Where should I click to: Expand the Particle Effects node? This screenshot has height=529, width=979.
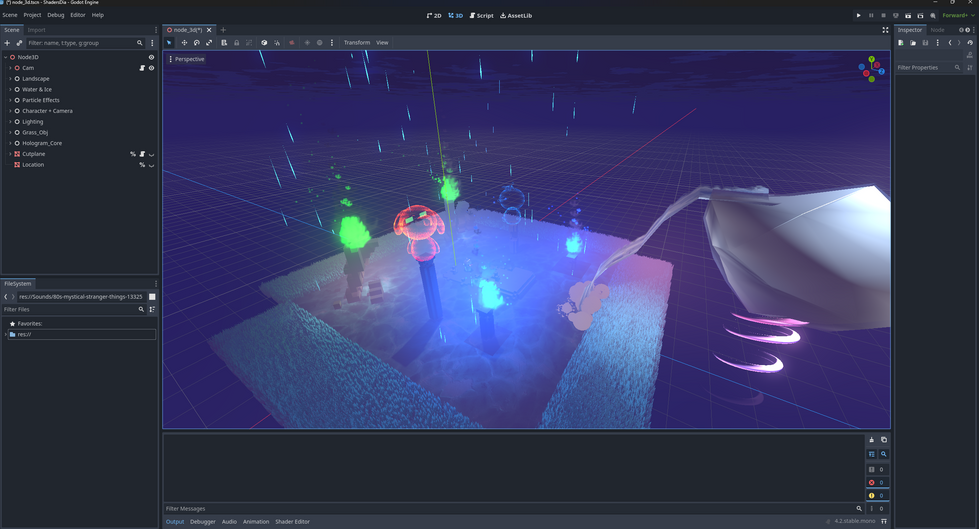pyautogui.click(x=10, y=100)
